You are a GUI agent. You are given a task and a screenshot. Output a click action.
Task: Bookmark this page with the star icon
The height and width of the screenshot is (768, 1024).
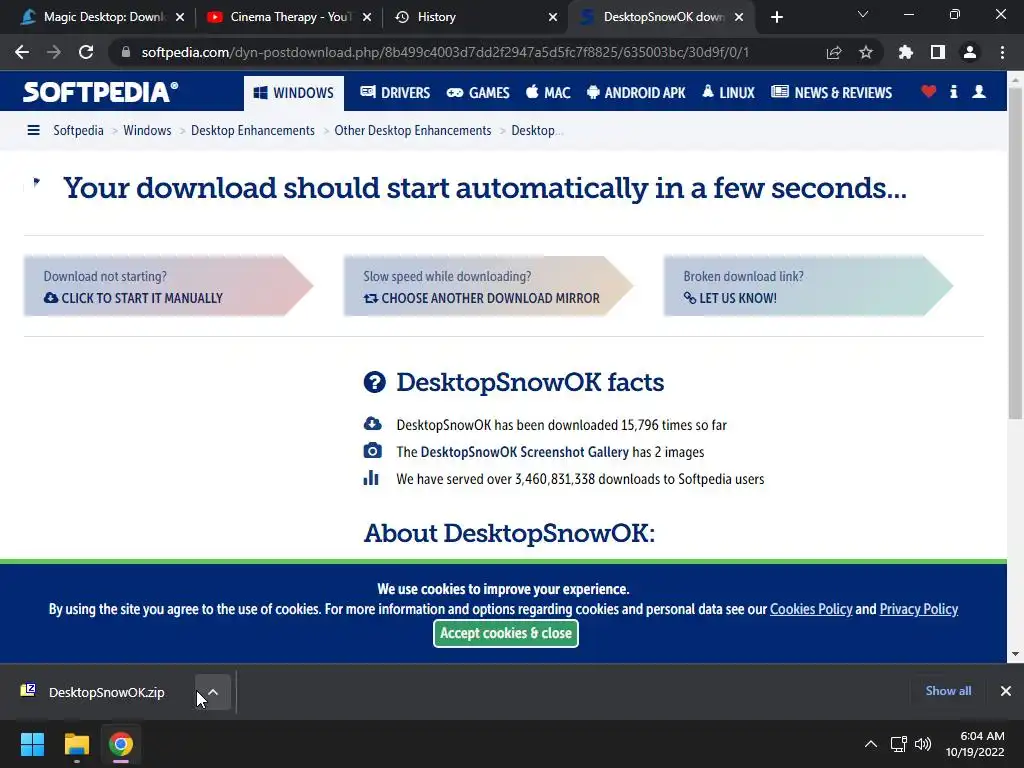pos(866,52)
